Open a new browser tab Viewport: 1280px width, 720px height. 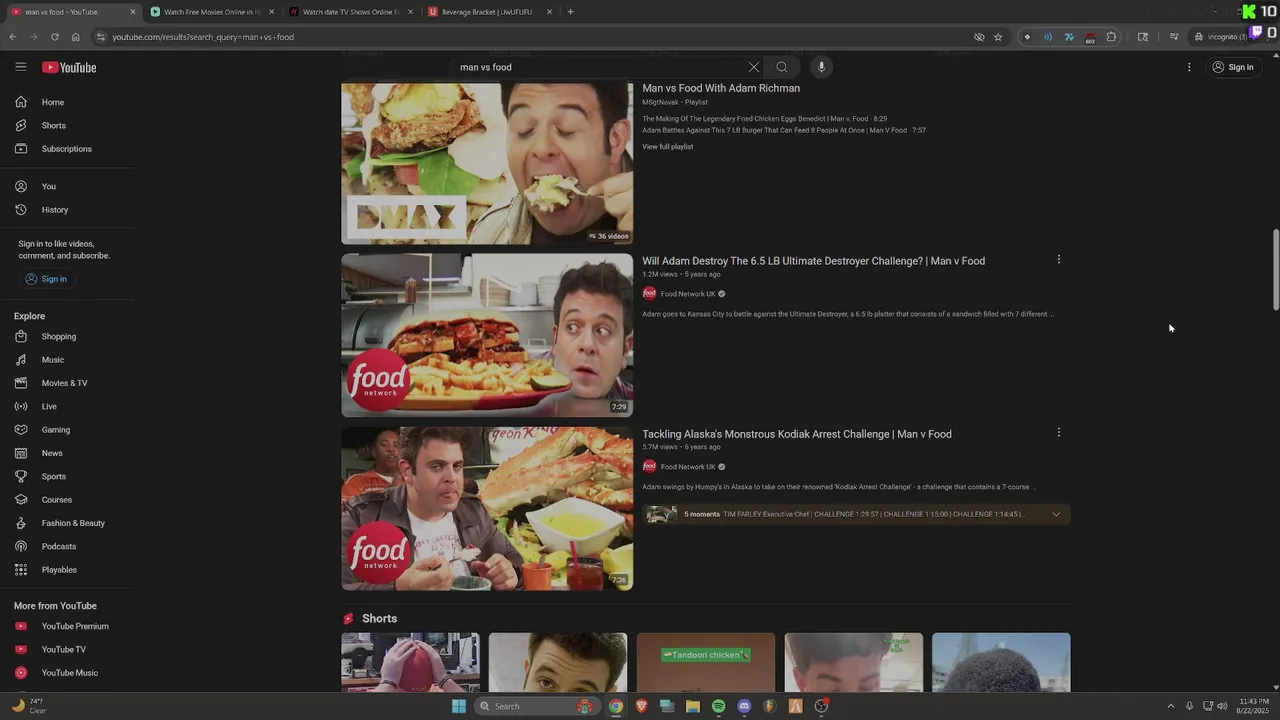[570, 12]
